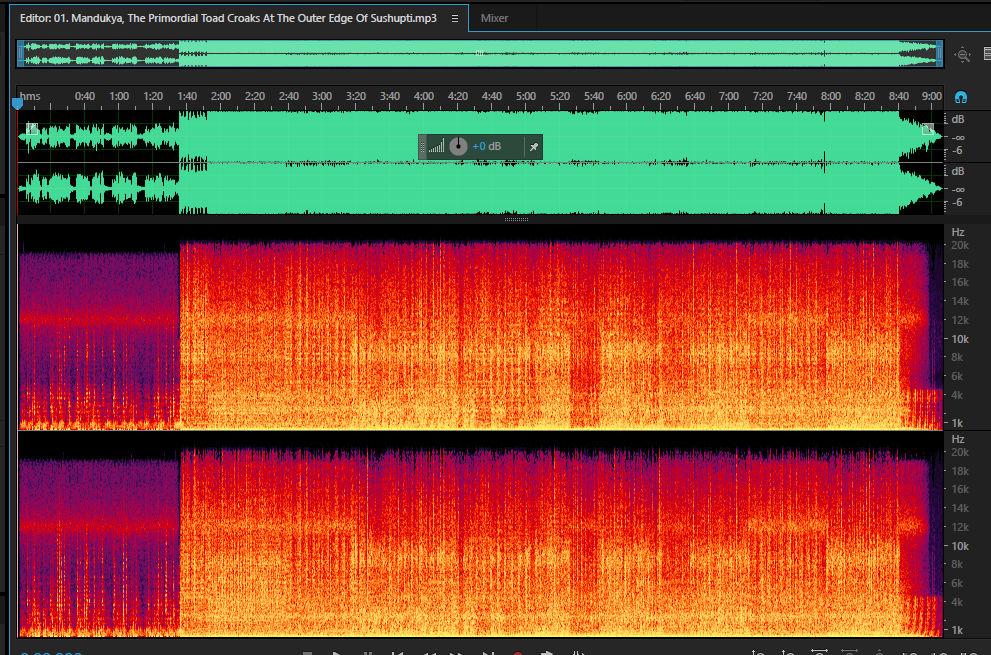Click 10k on the lower spectrogram scale
Screen dimensions: 991x655
coord(960,546)
